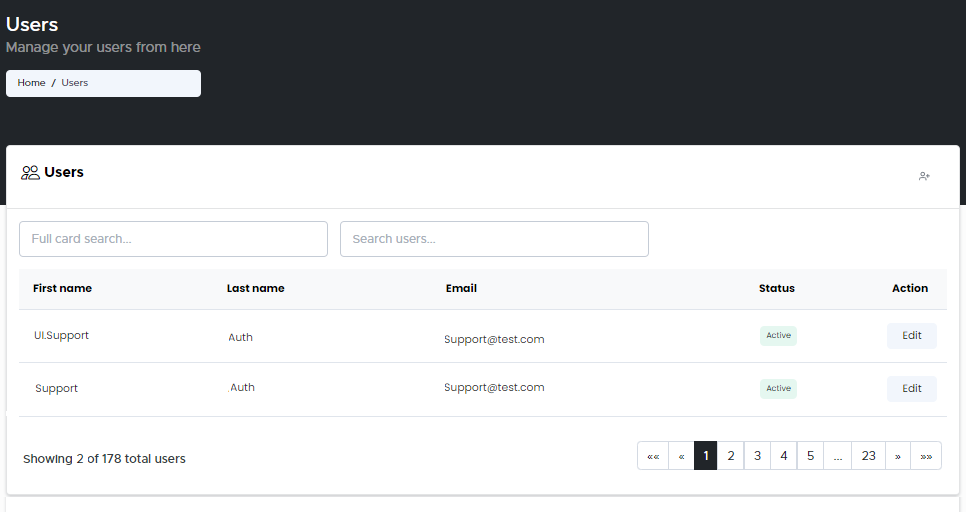Jump to last page using double-right arrows

[926, 456]
